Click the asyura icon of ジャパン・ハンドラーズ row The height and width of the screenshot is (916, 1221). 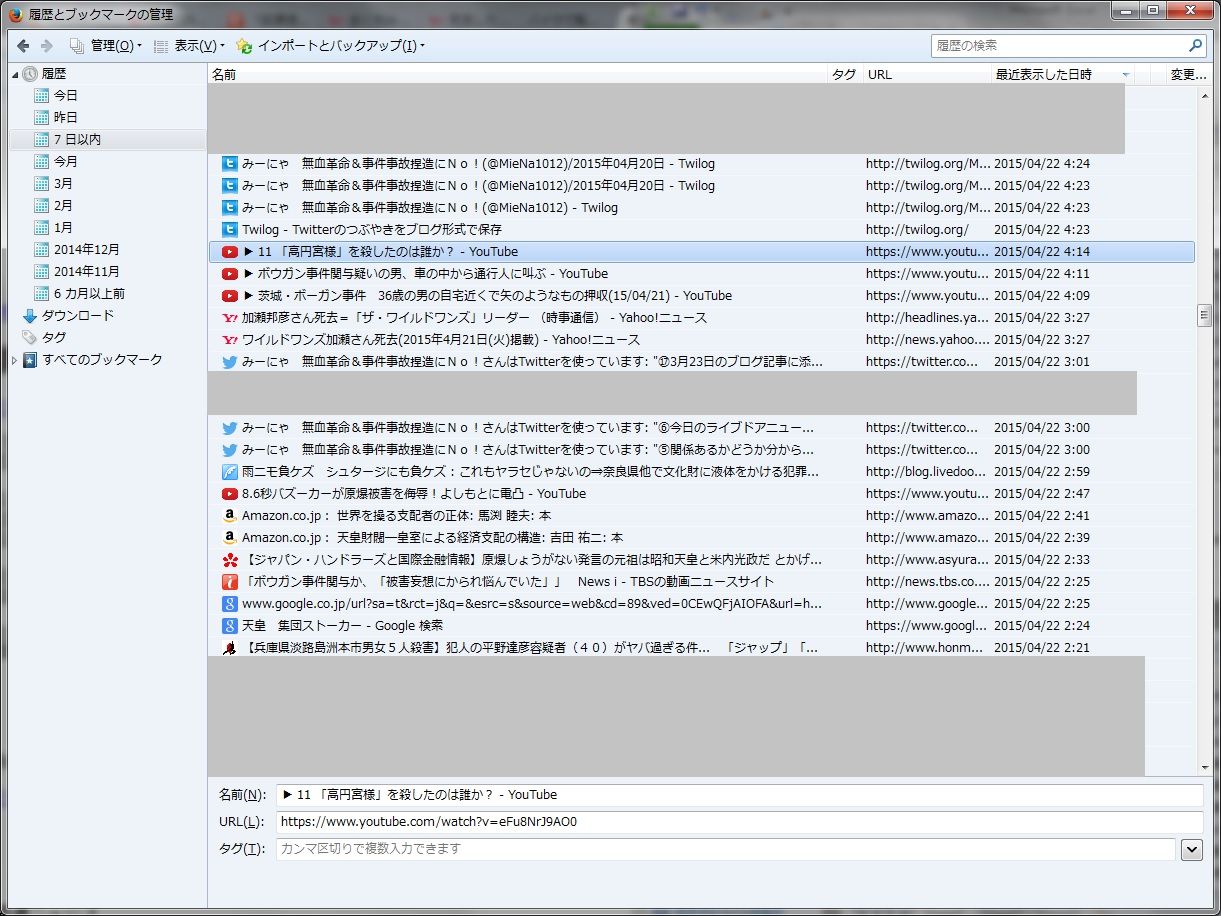tap(230, 560)
